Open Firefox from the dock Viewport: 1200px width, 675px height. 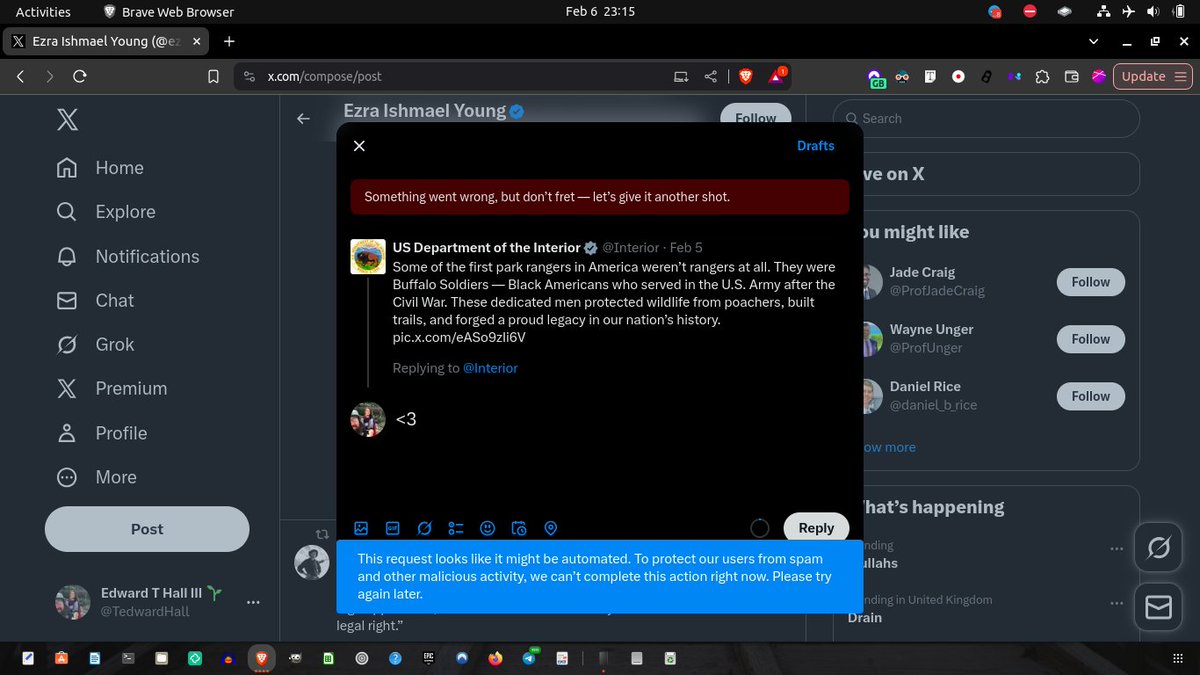tap(495, 658)
